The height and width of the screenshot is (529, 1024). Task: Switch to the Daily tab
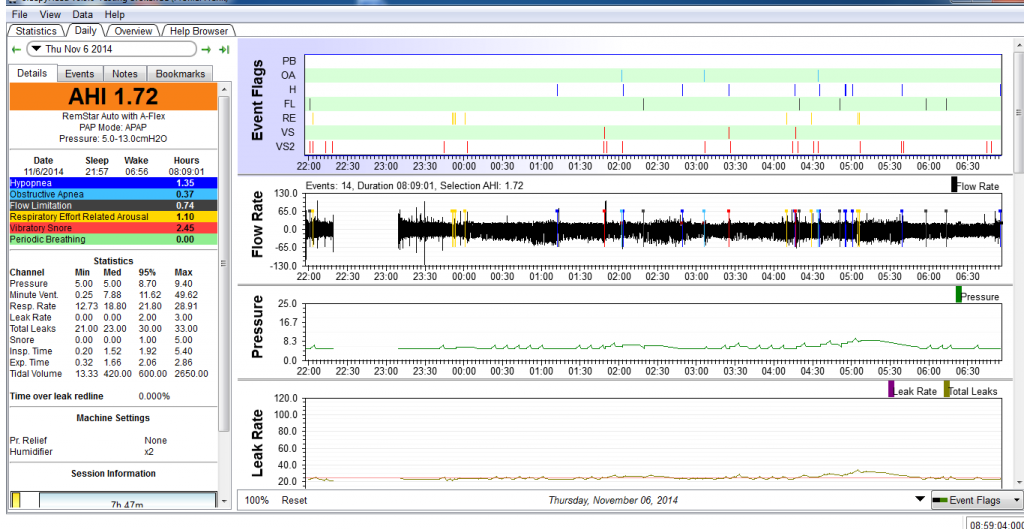click(86, 30)
